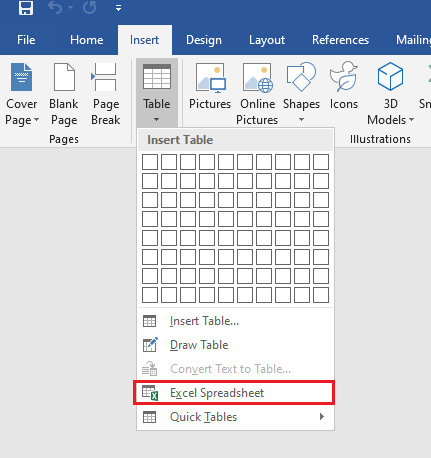Open the Quick Tables submenu

click(235, 417)
